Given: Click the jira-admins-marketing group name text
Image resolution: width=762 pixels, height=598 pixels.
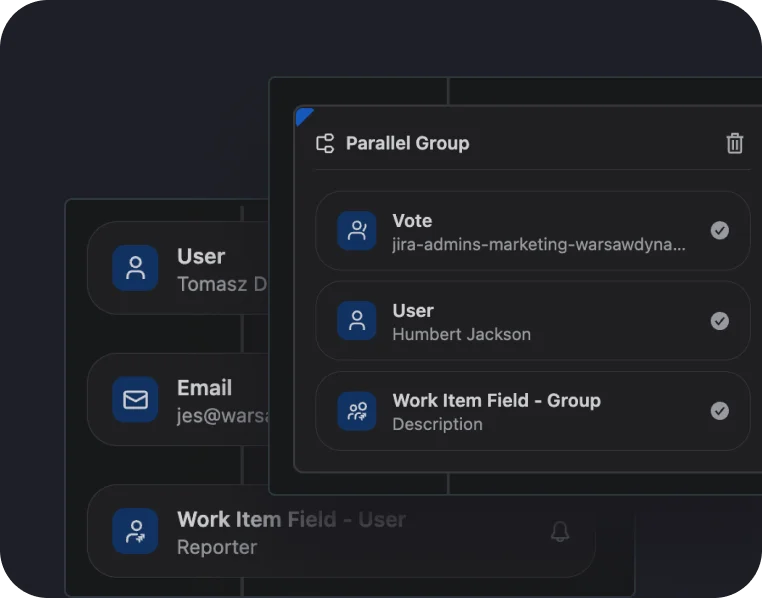Looking at the screenshot, I should point(539,244).
